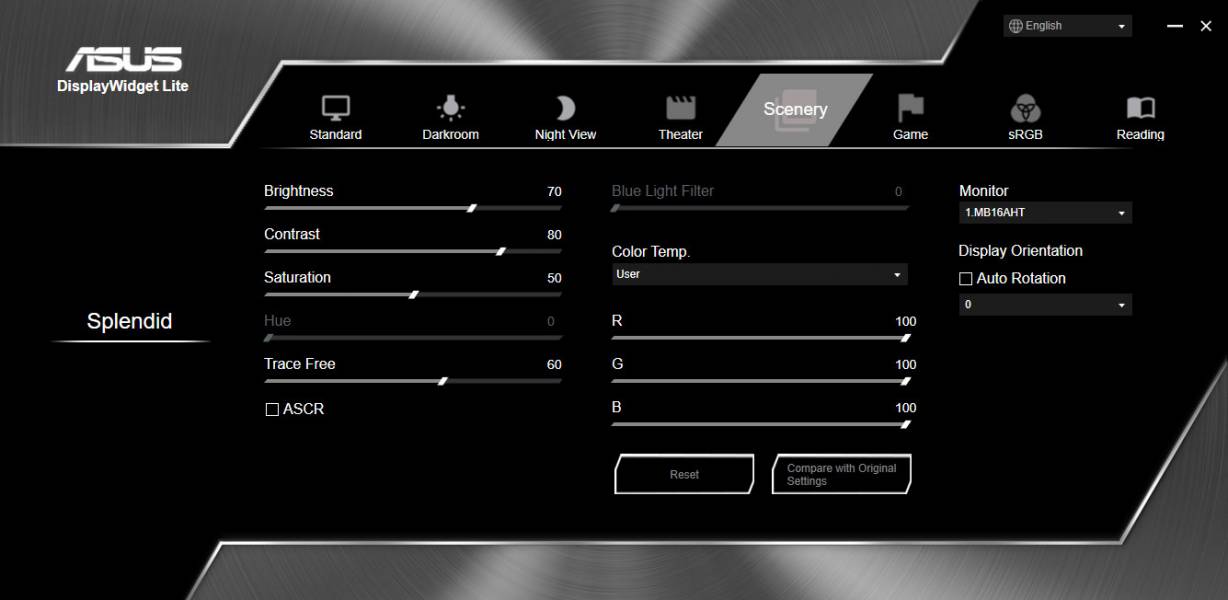Screen dimensions: 1228x600
Task: Expand the Monitor 1.MB16AHT dropdown
Action: (1046, 213)
